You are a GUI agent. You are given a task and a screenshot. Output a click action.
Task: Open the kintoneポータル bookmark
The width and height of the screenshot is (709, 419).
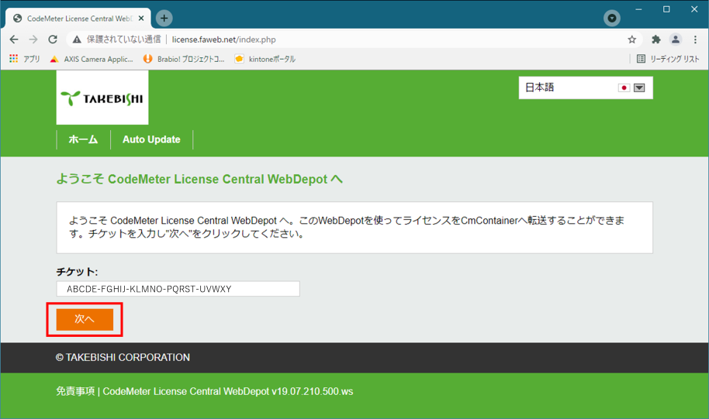265,59
